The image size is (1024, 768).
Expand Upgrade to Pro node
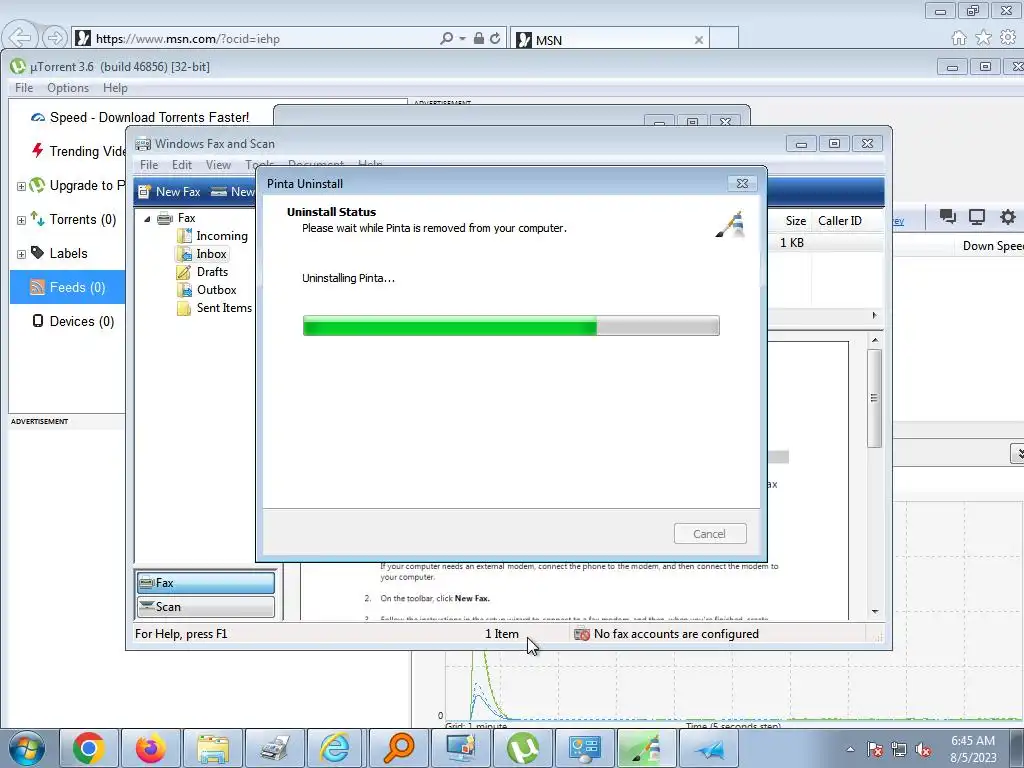click(x=21, y=186)
